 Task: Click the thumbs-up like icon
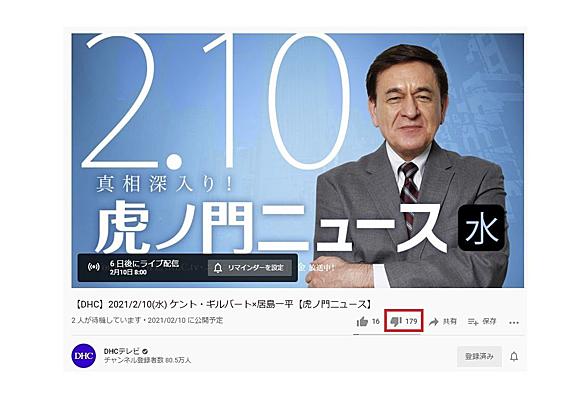(362, 321)
